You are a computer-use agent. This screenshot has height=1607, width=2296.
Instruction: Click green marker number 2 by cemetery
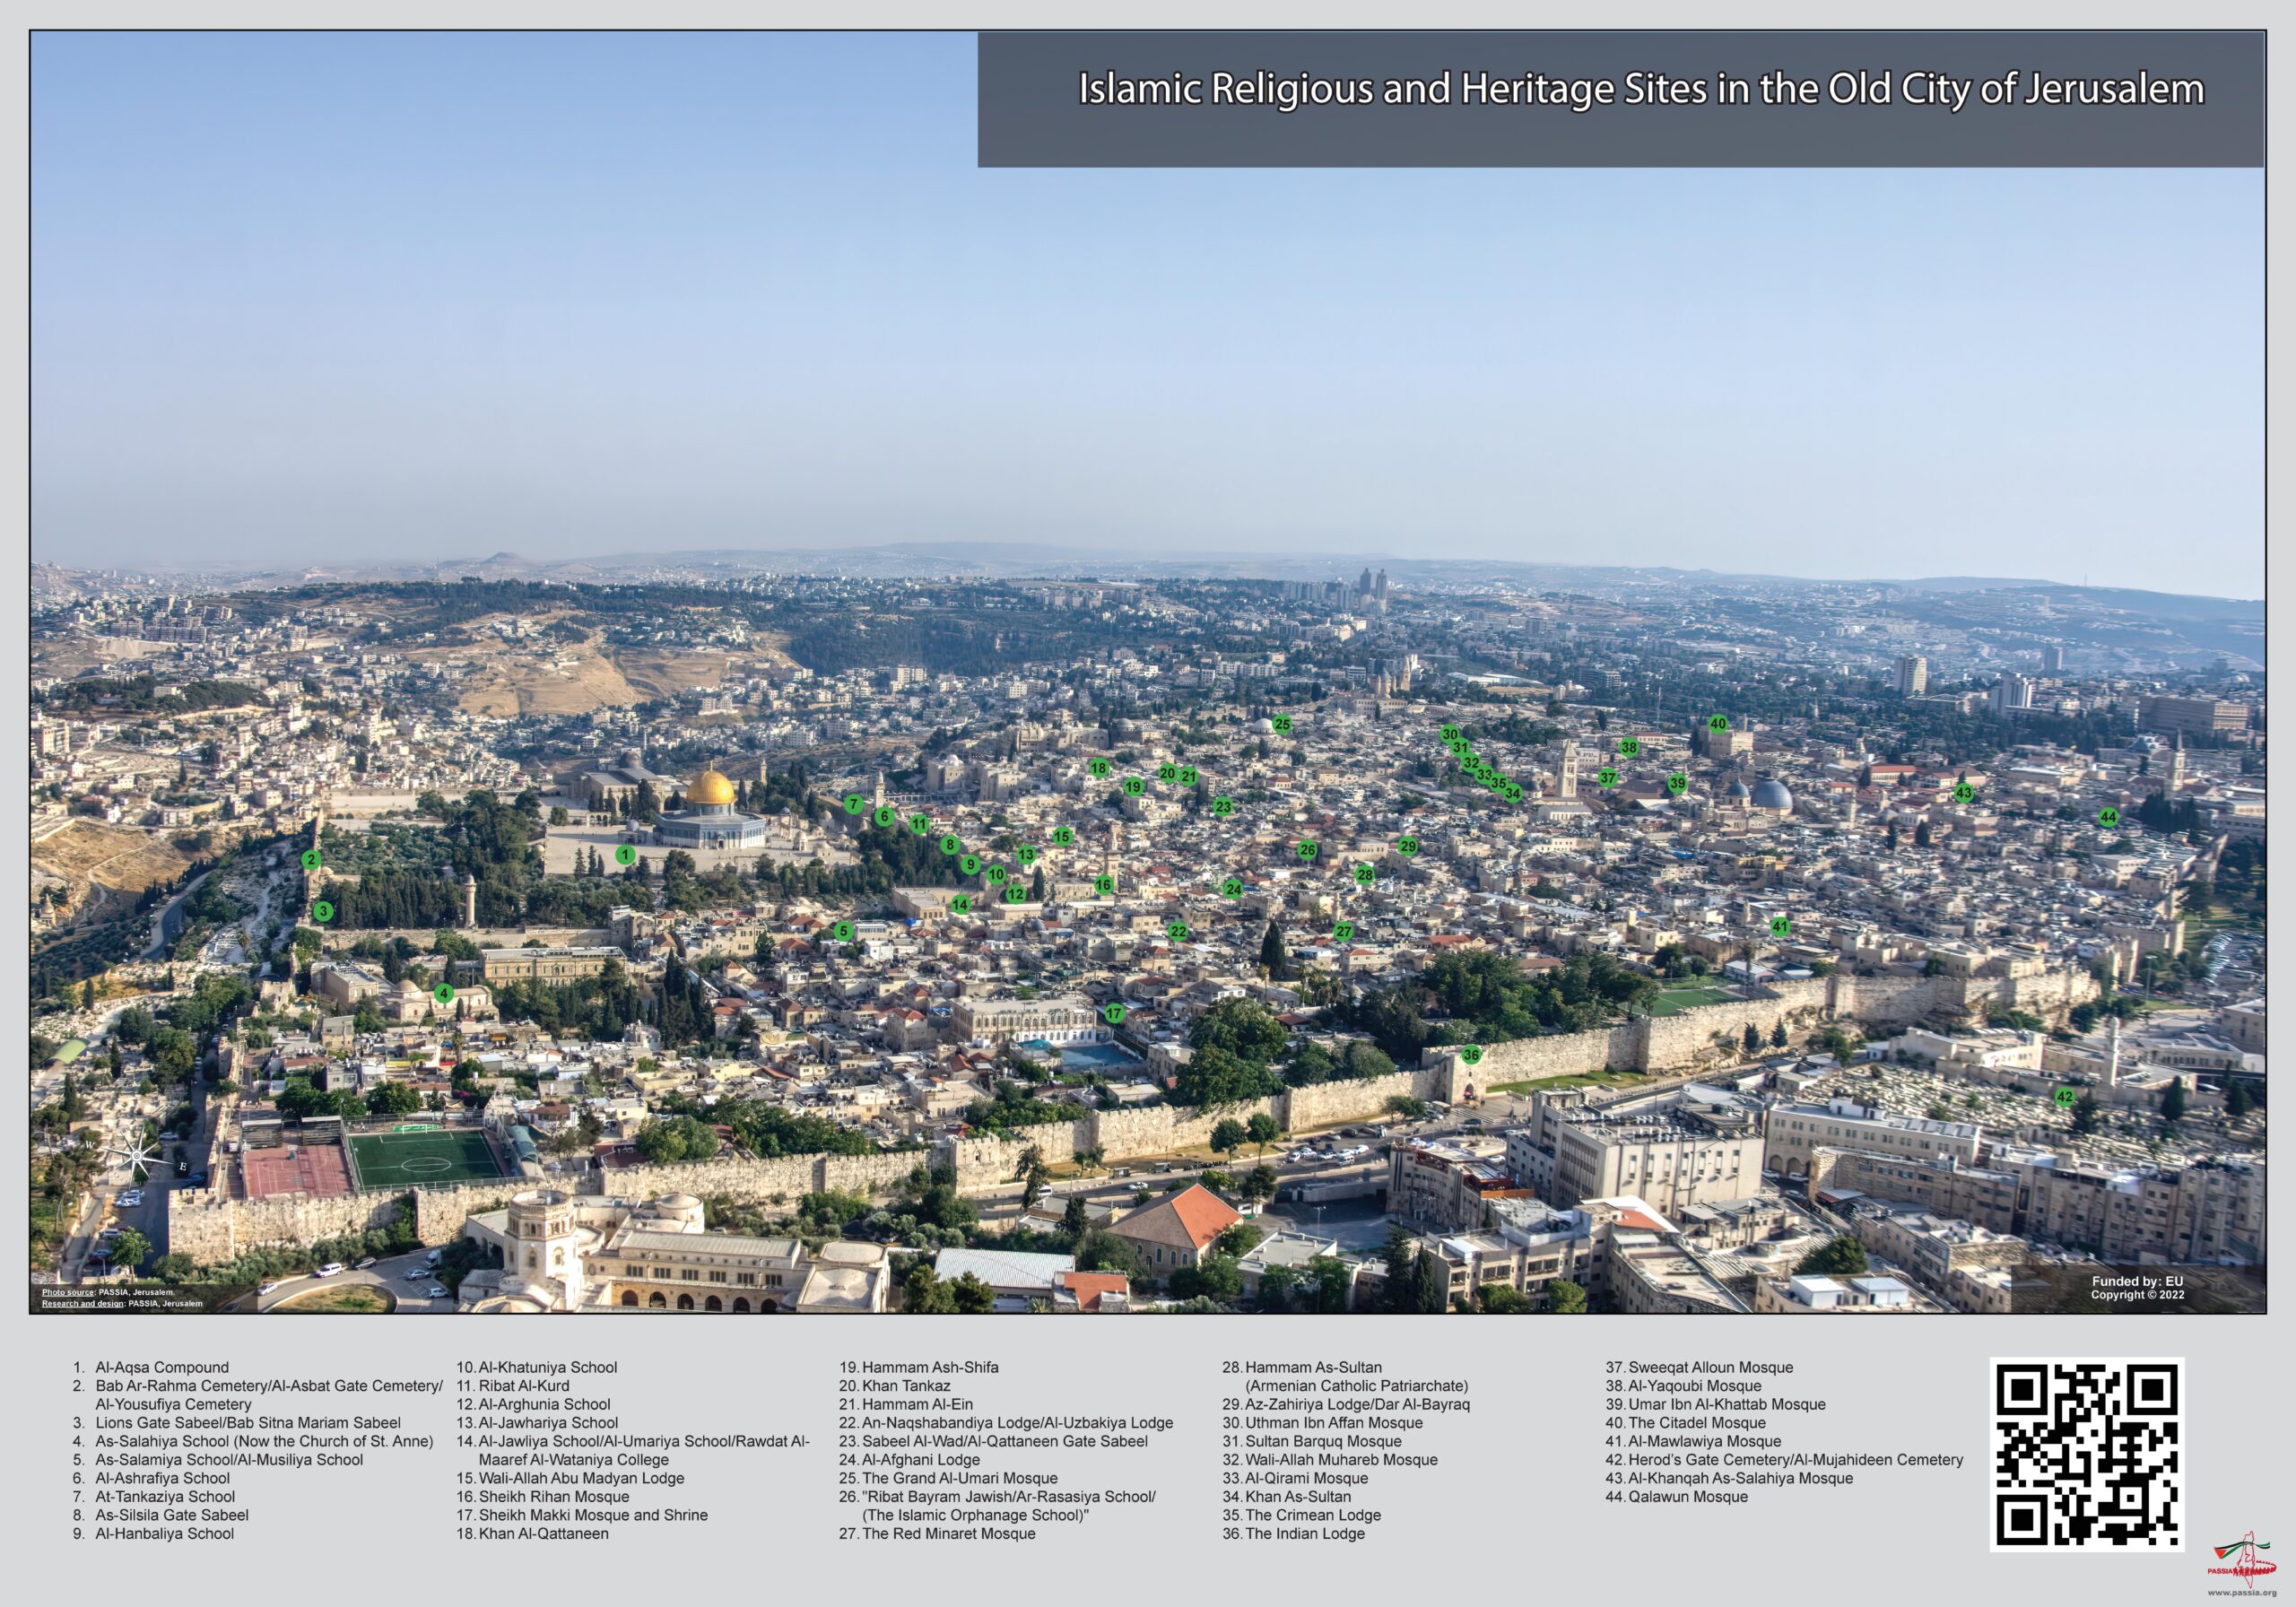pos(311,859)
